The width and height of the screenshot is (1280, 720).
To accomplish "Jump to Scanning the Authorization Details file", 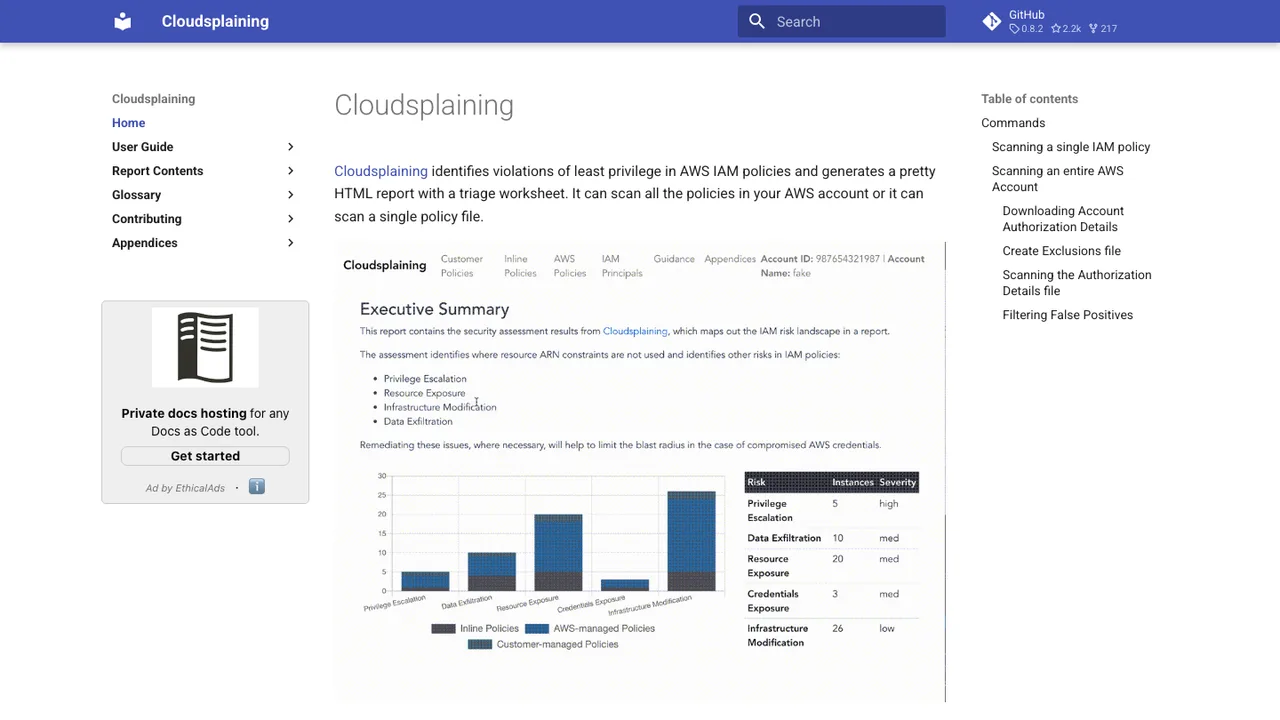I will (1077, 283).
